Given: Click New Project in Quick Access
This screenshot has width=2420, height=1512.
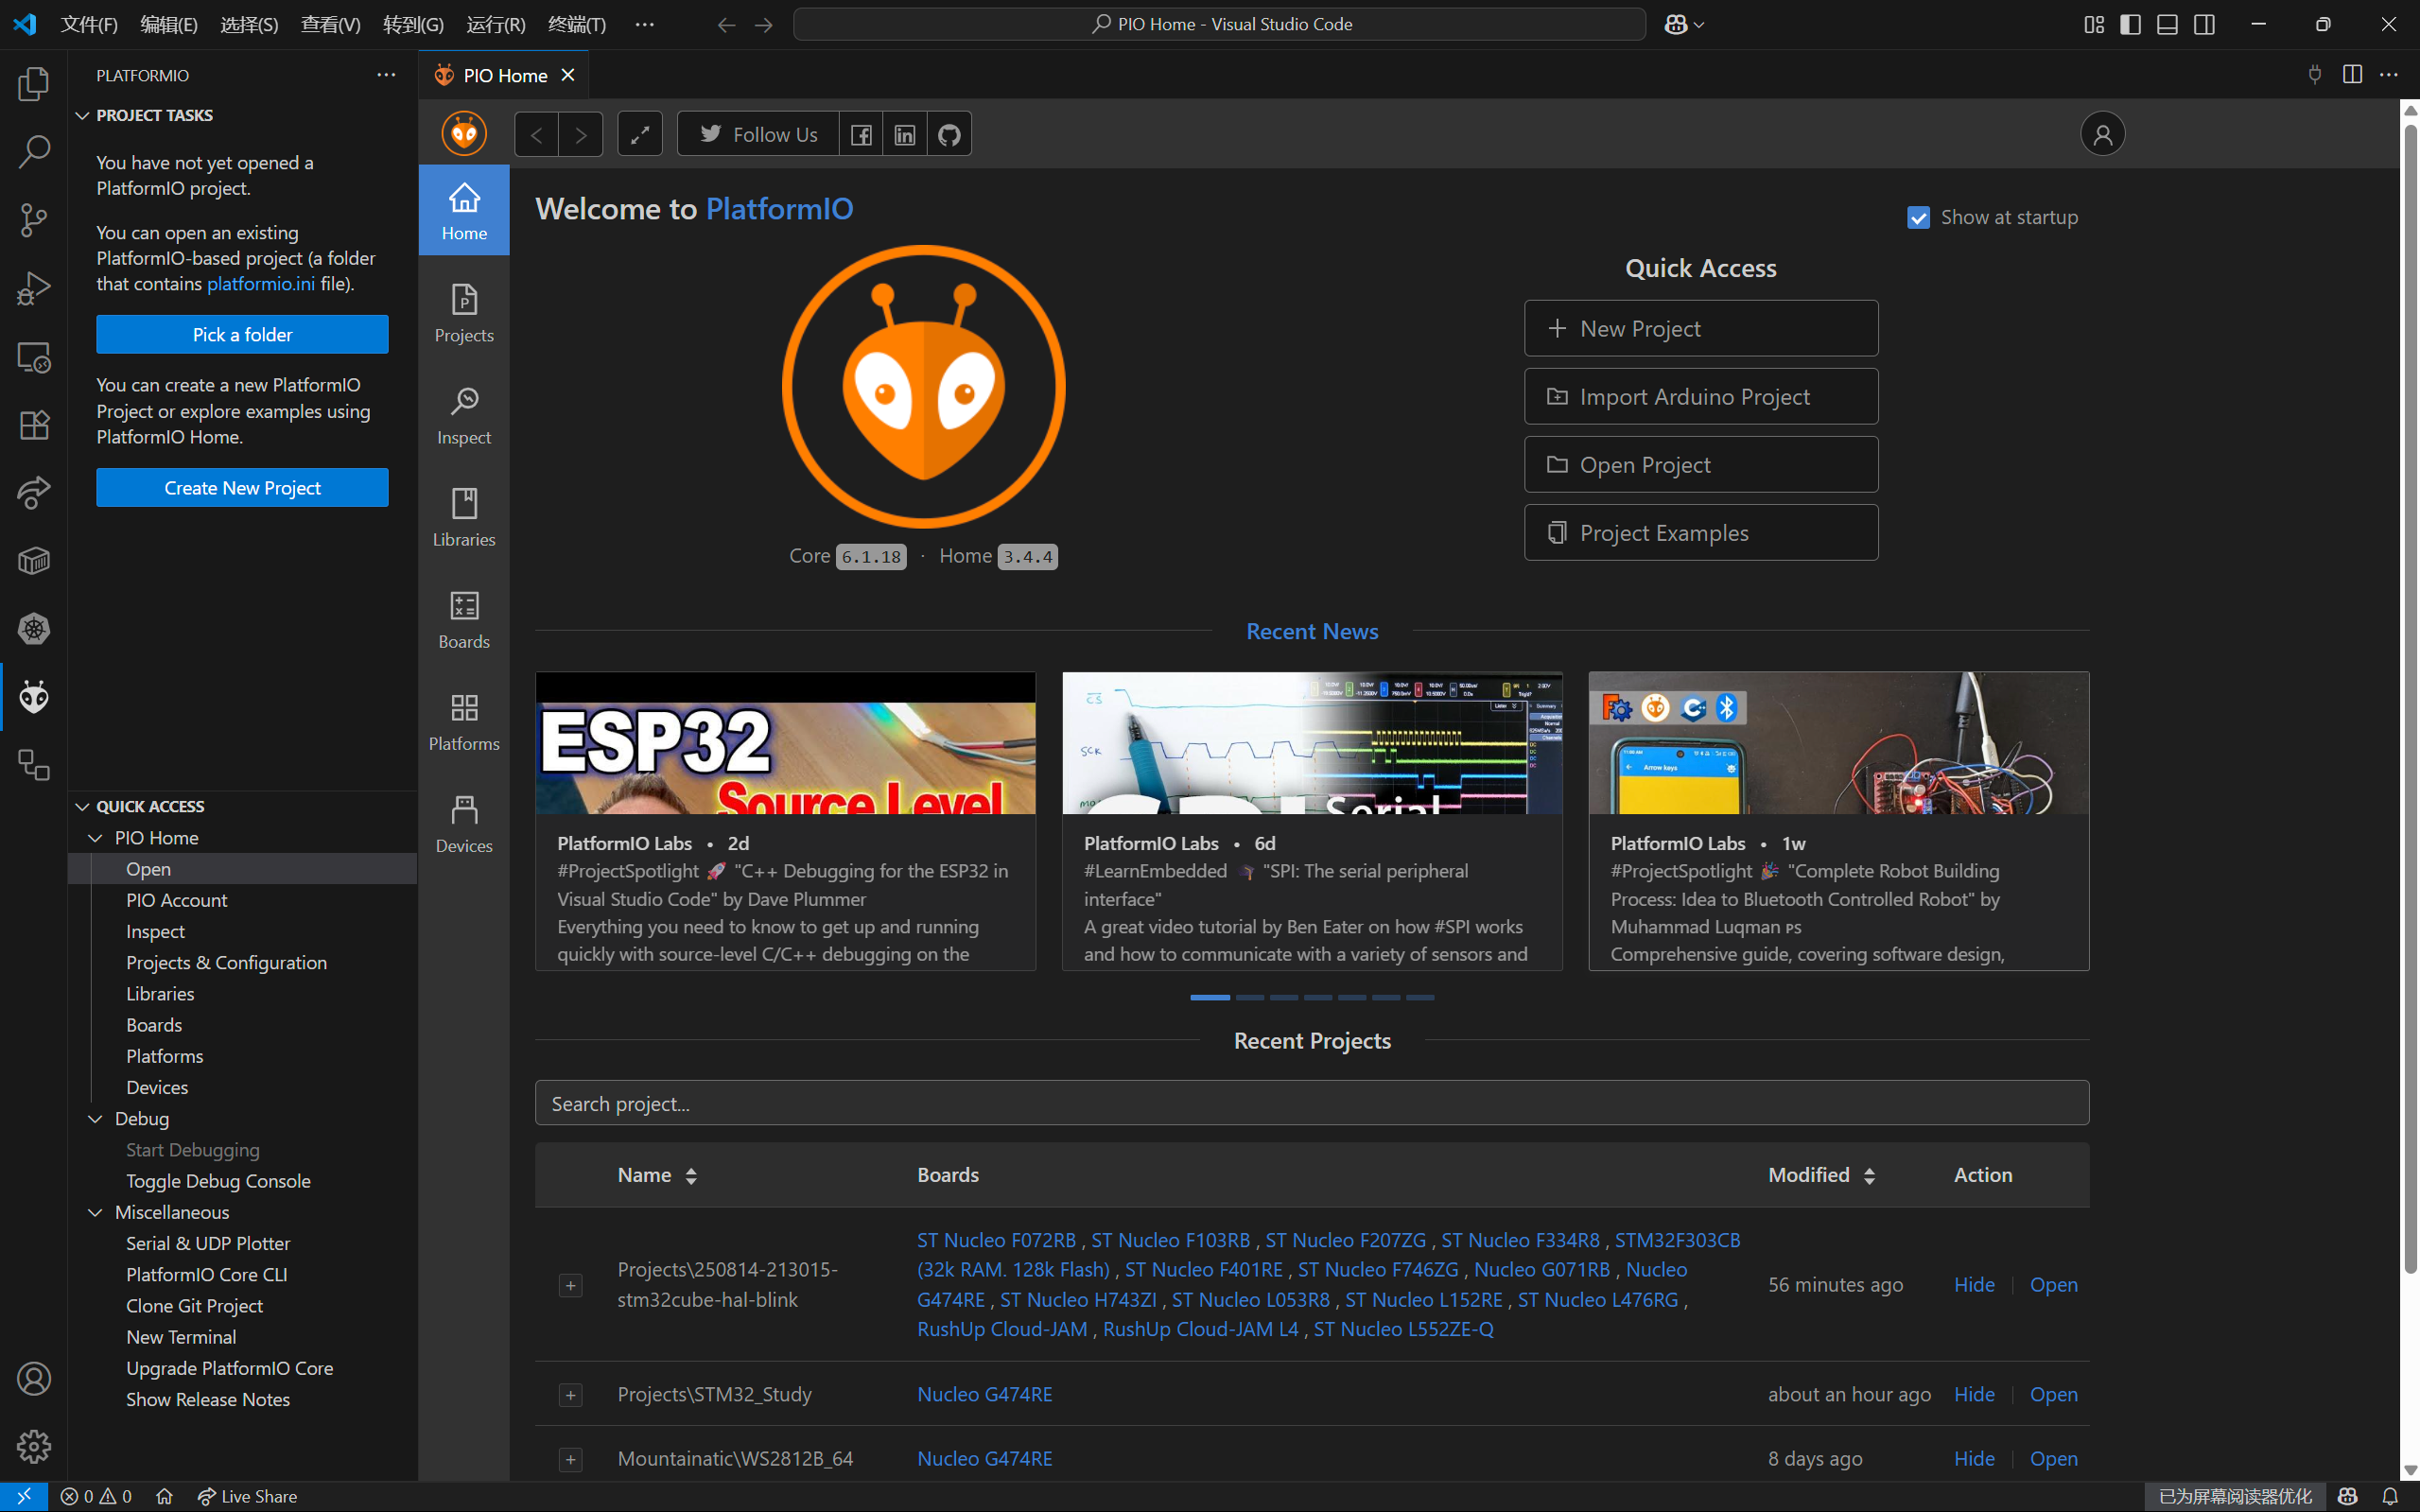Looking at the screenshot, I should (x=1700, y=328).
